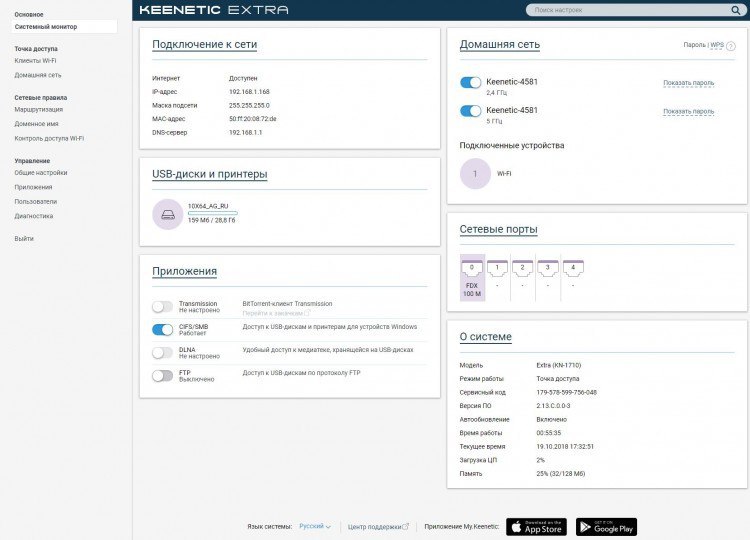The height and width of the screenshot is (540, 750).
Task: Click the uptime value 00:55:35
Action: click(x=549, y=433)
